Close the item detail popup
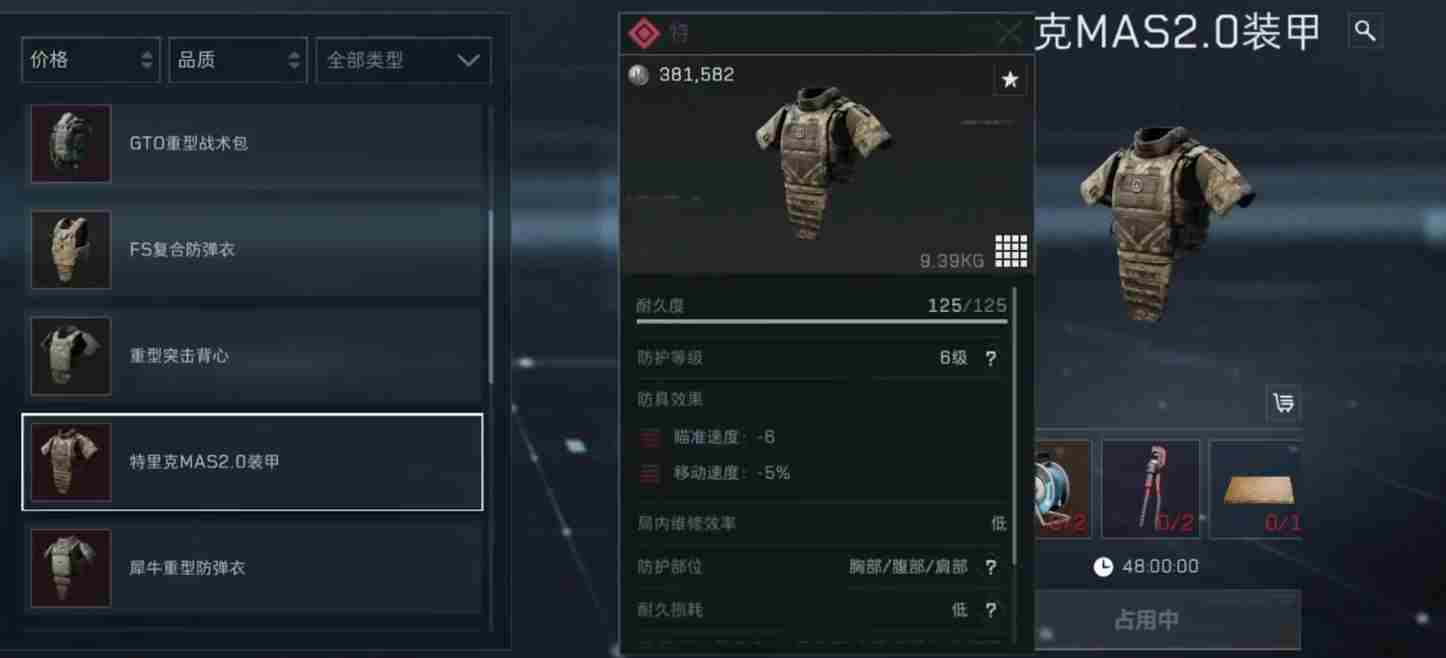The width and height of the screenshot is (1446, 658). (x=1011, y=33)
